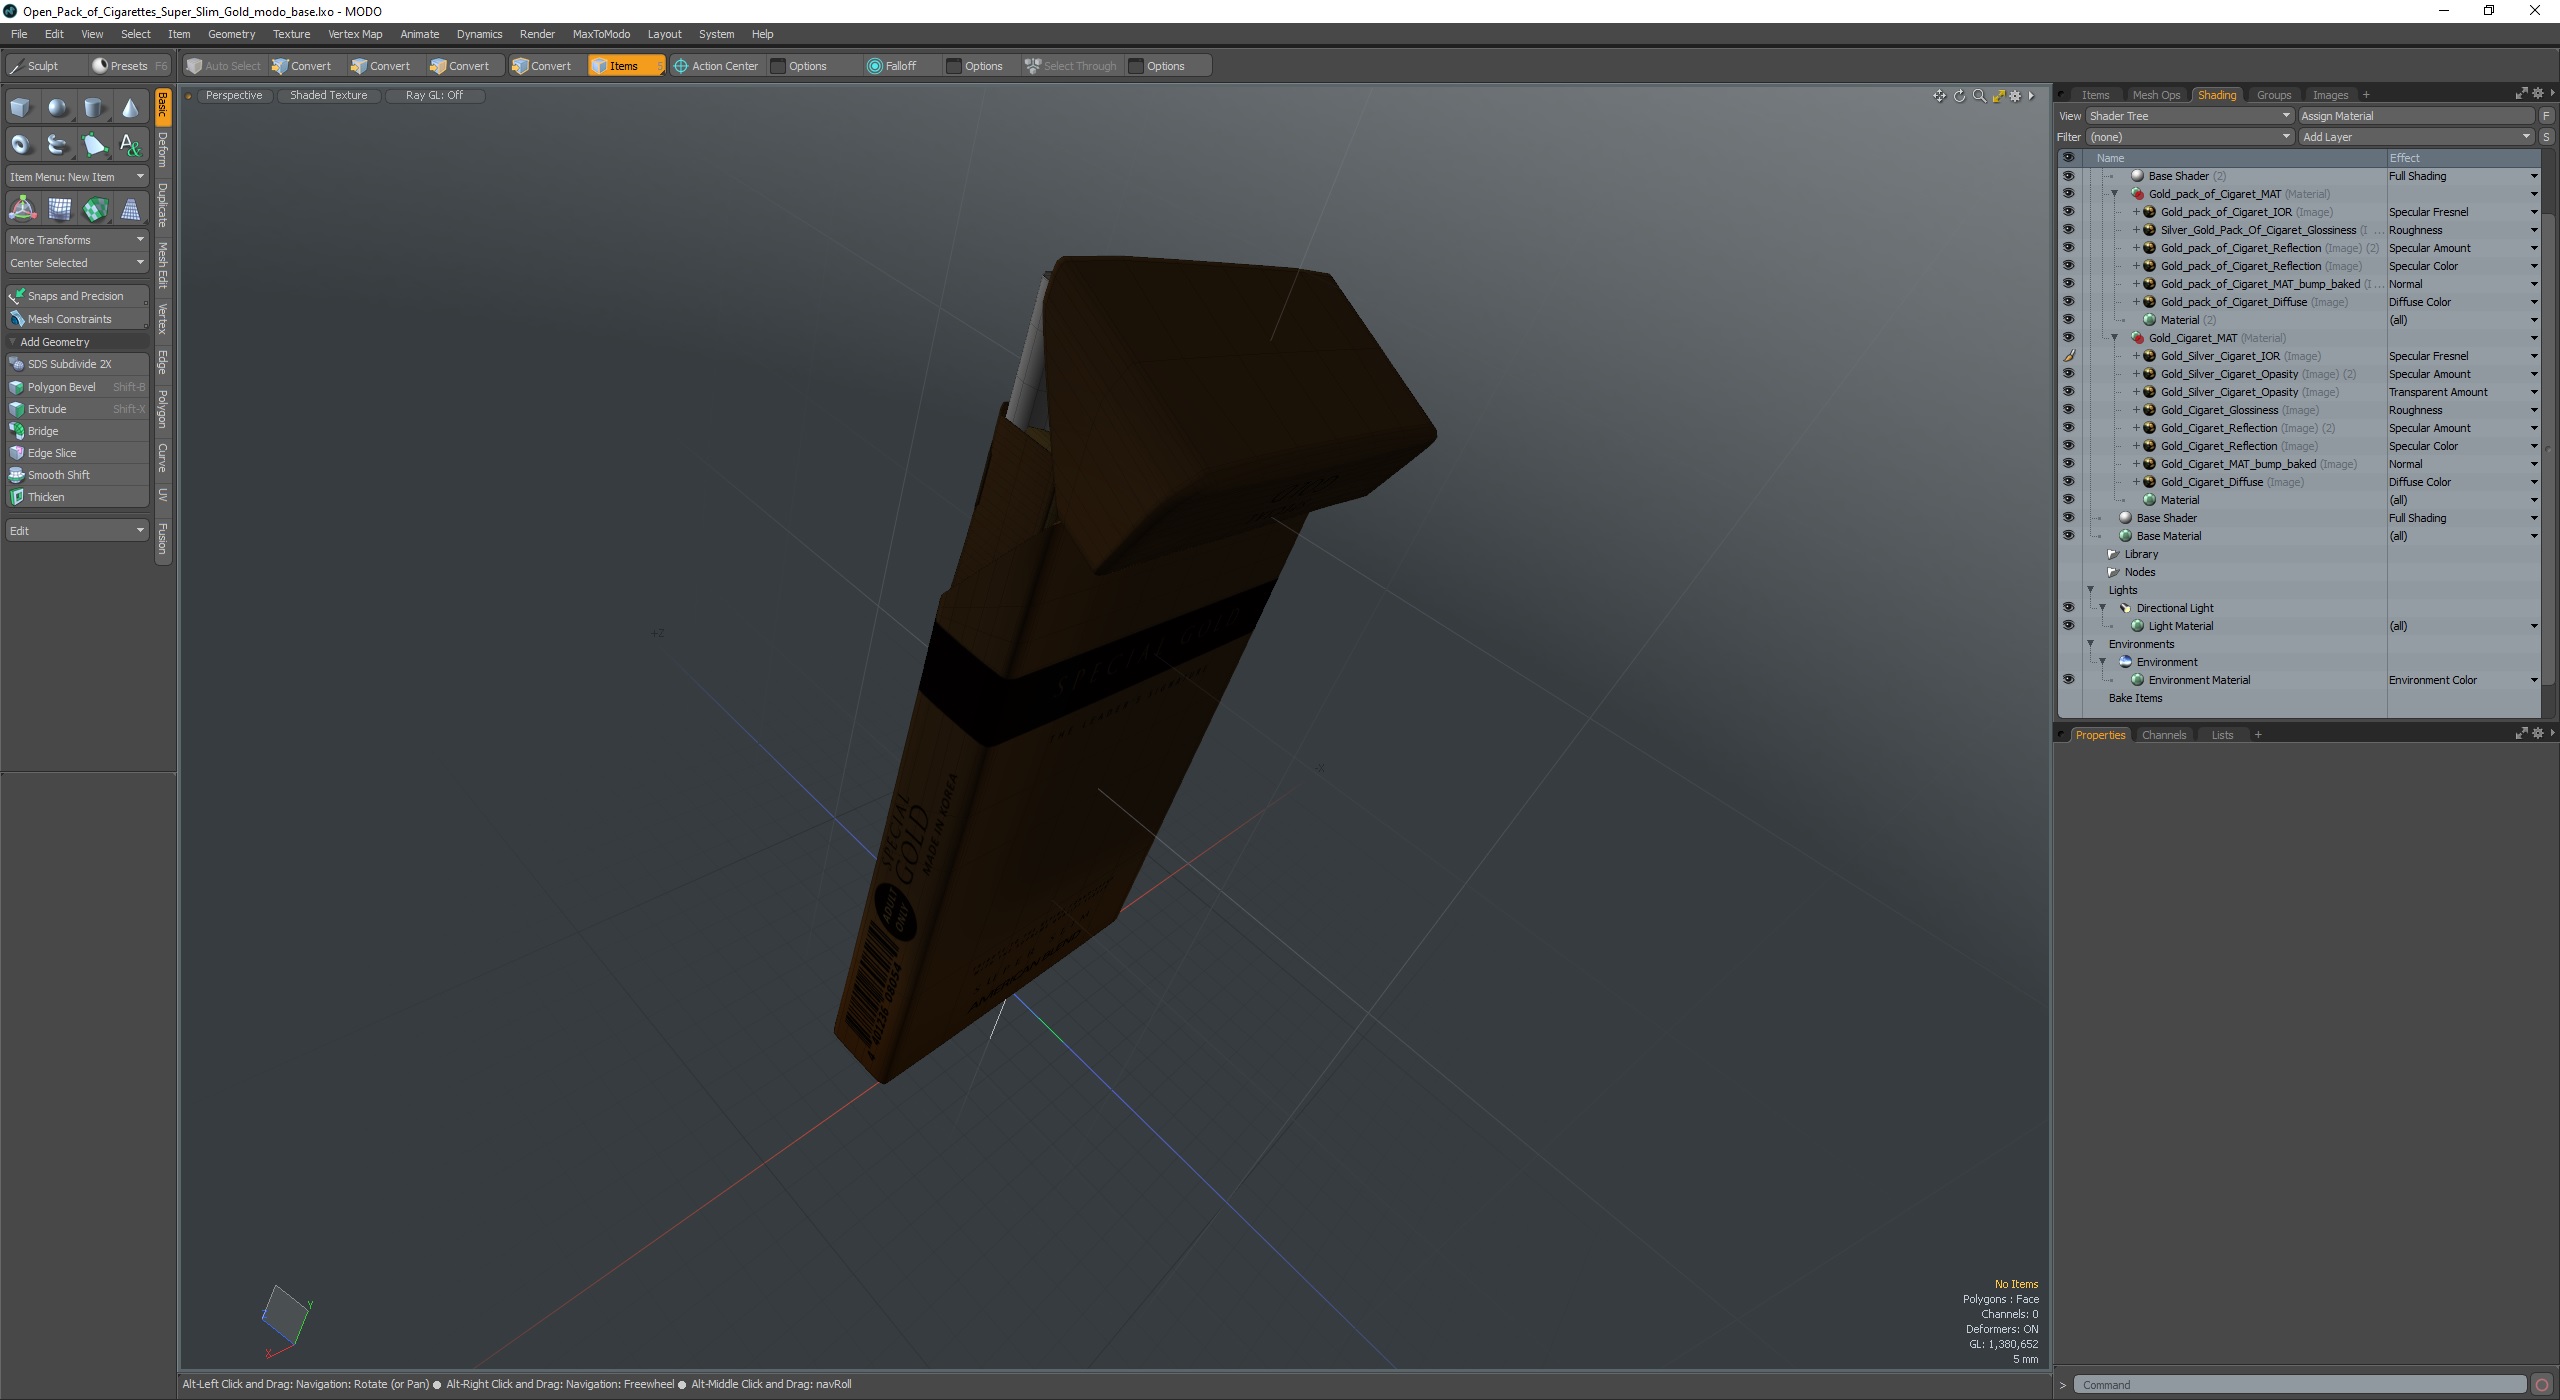2560x1400 pixels.
Task: Activate the Transform gizmo tool
Action: (22, 209)
